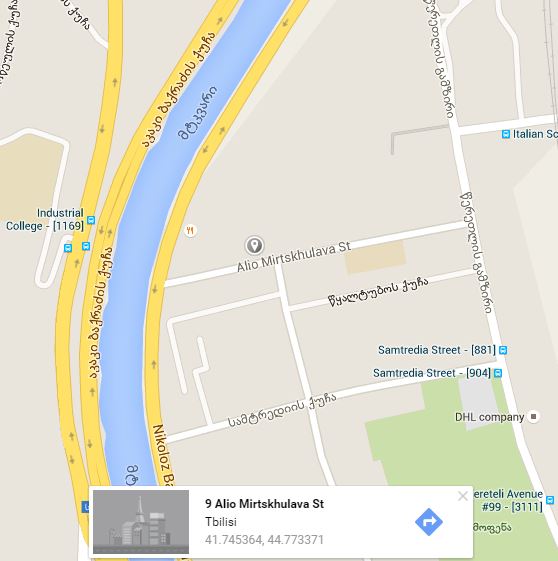
Task: Open the street view building thumbnail
Action: click(141, 522)
